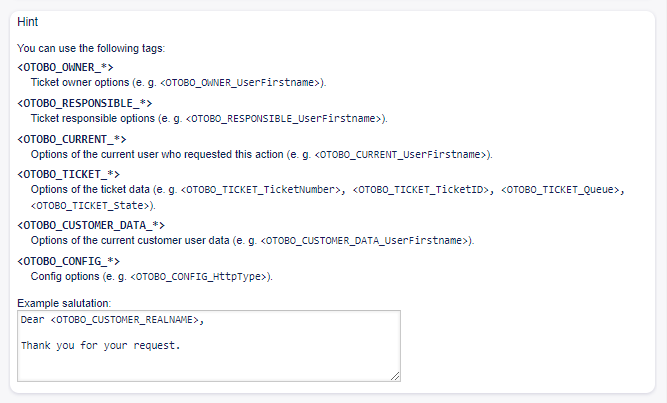Select the OTOBO_CUSTOMER_DATA_UserFirstname example code
This screenshot has height=403, width=667.
365,241
